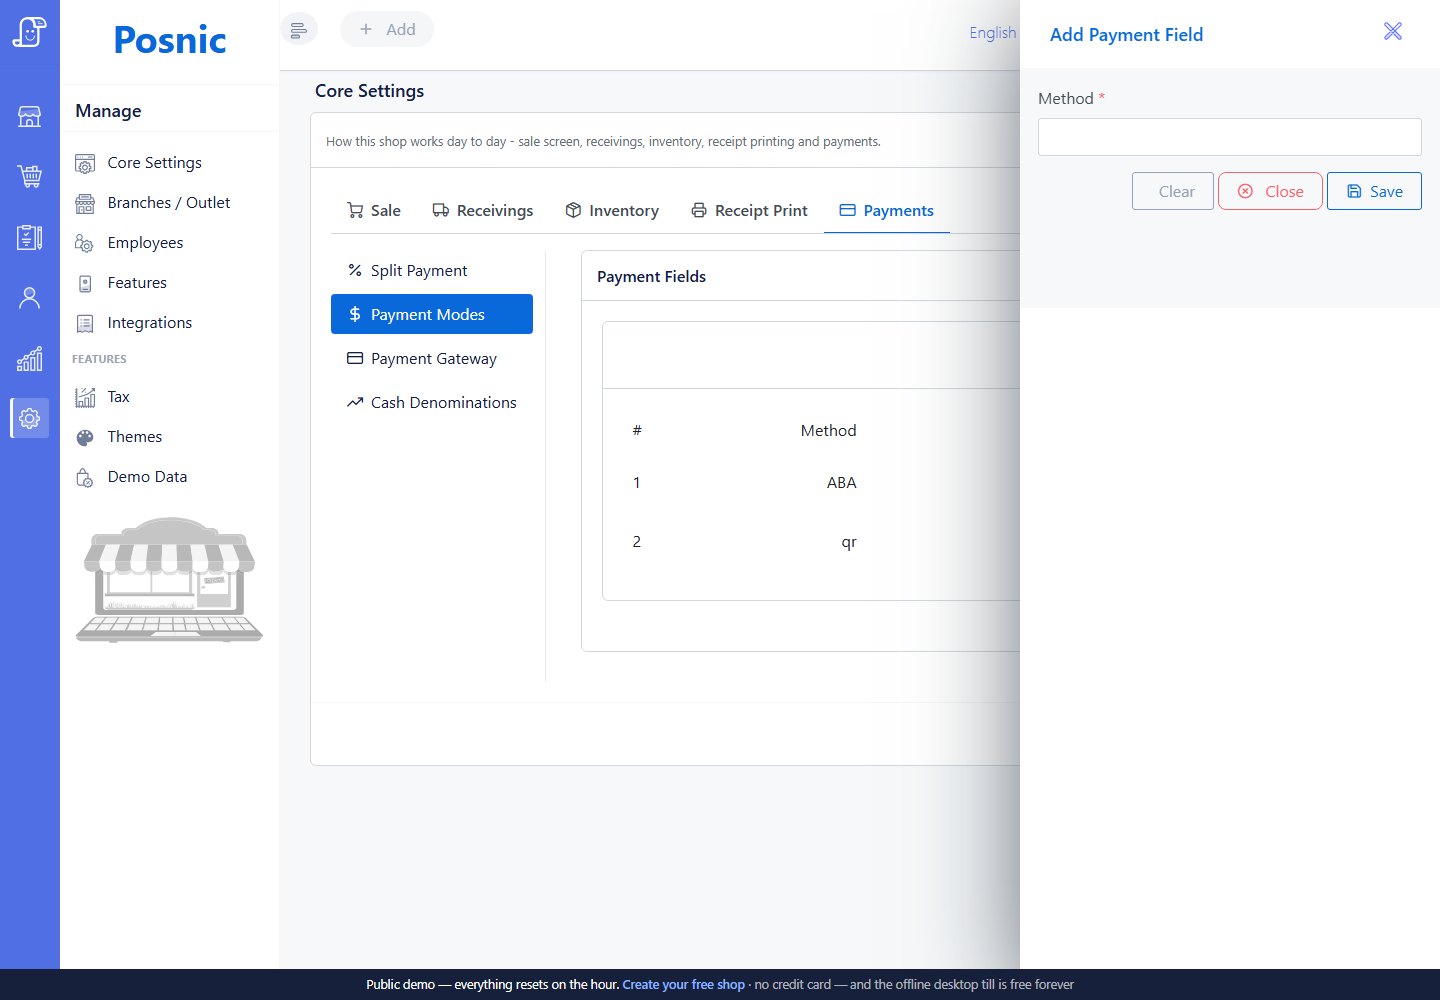1440x1000 pixels.
Task: Open Tax under Features
Action: click(x=118, y=396)
